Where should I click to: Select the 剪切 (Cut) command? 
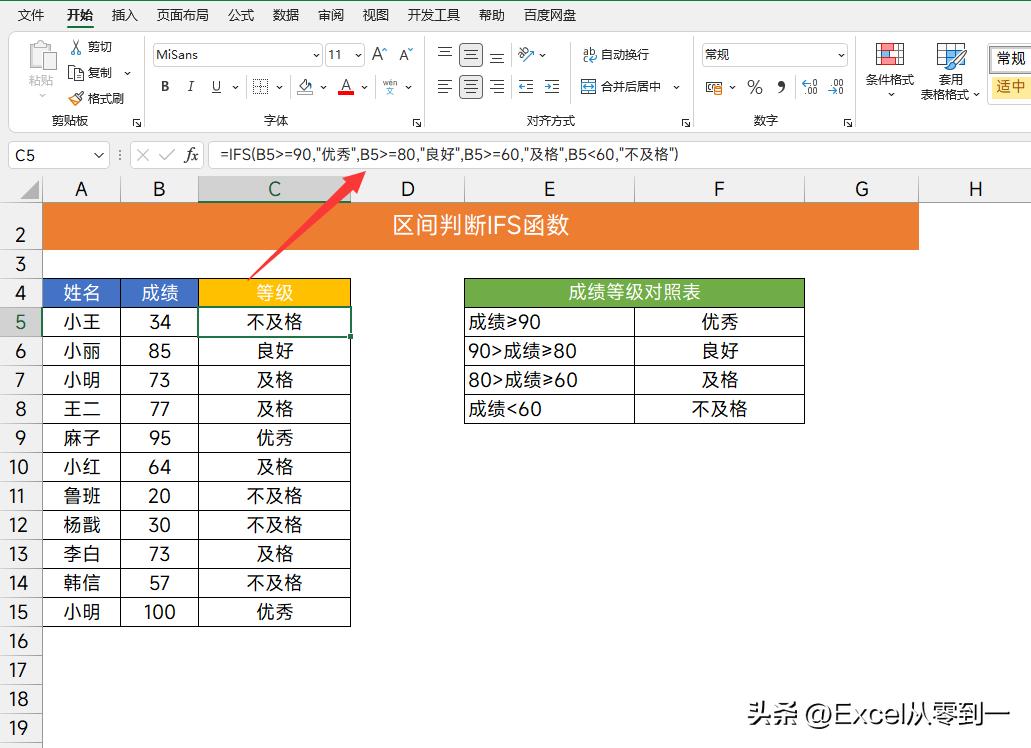click(x=94, y=46)
